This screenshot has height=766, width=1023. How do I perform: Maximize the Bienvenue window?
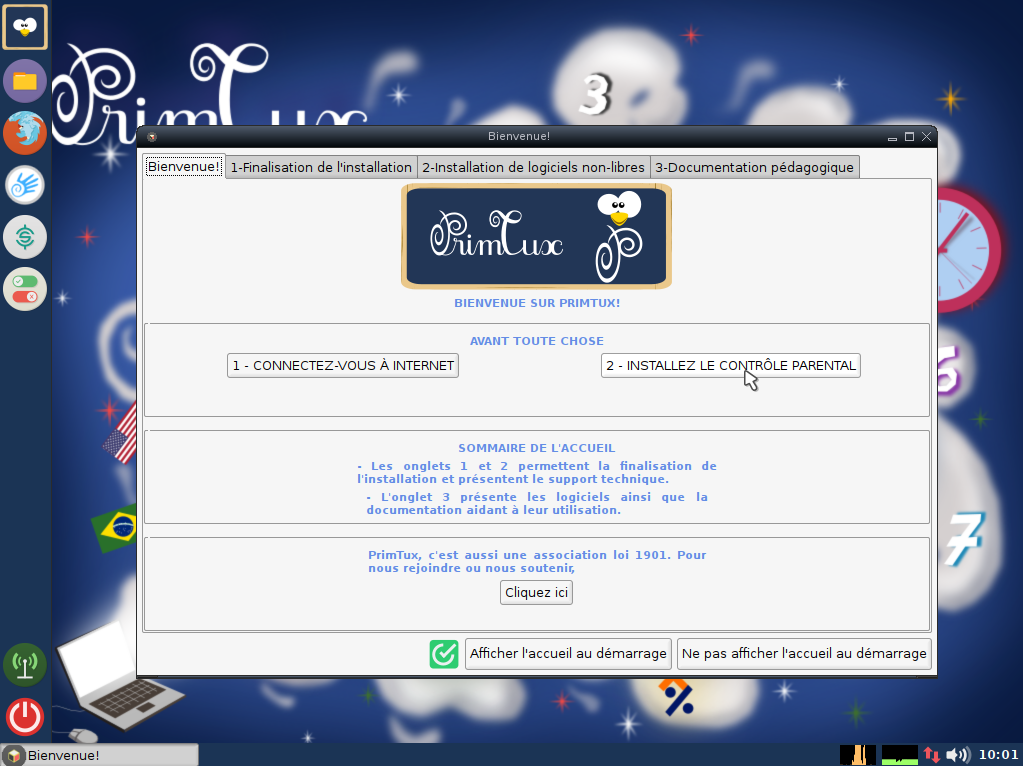pos(909,136)
